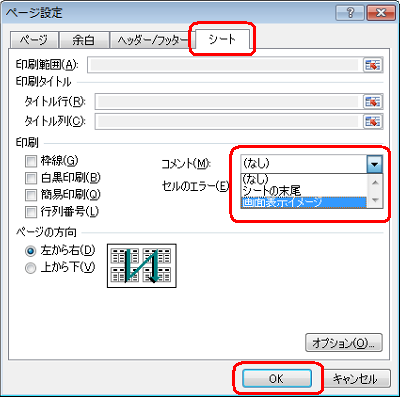400x397 pixels.
Task: Click the page order preview image
Action: click(x=142, y=266)
